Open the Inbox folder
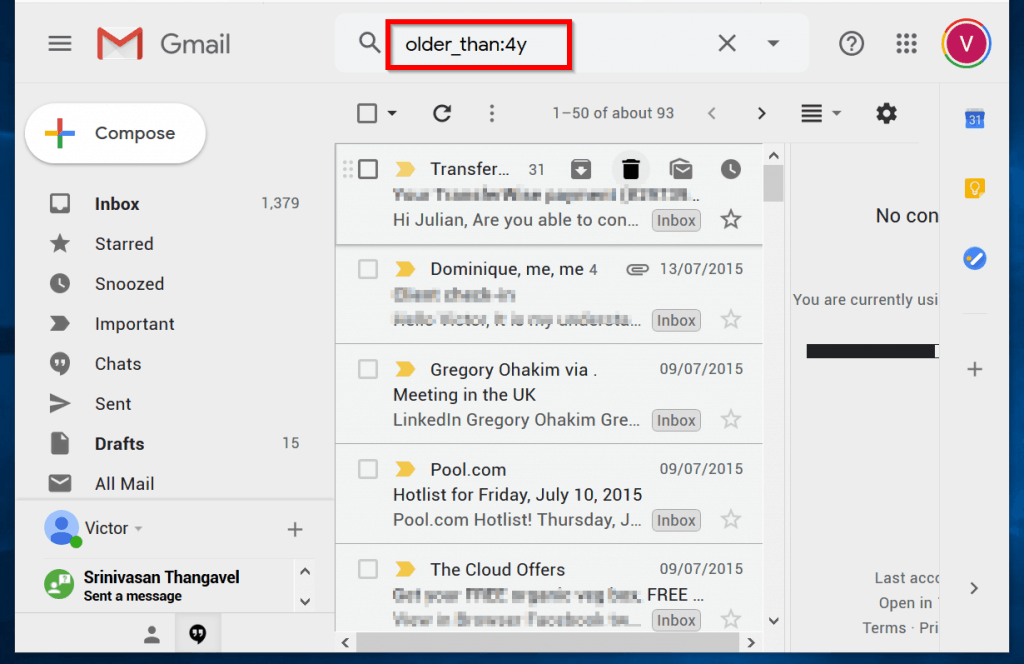Image resolution: width=1024 pixels, height=664 pixels. [x=117, y=204]
